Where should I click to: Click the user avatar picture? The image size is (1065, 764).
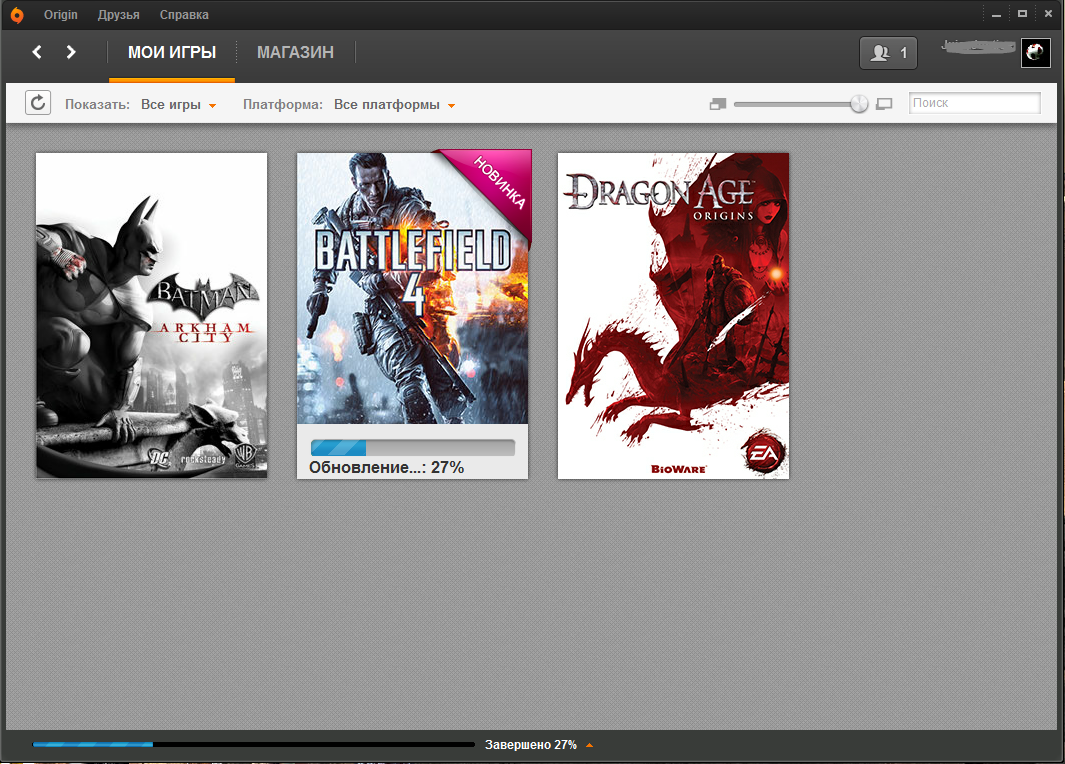pyautogui.click(x=1036, y=52)
